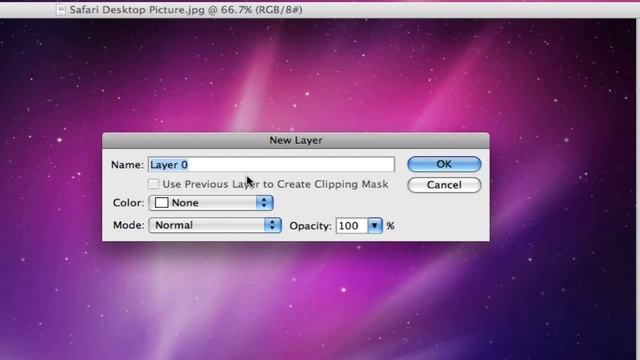Click the New Layer dialog title bar

click(x=296, y=140)
